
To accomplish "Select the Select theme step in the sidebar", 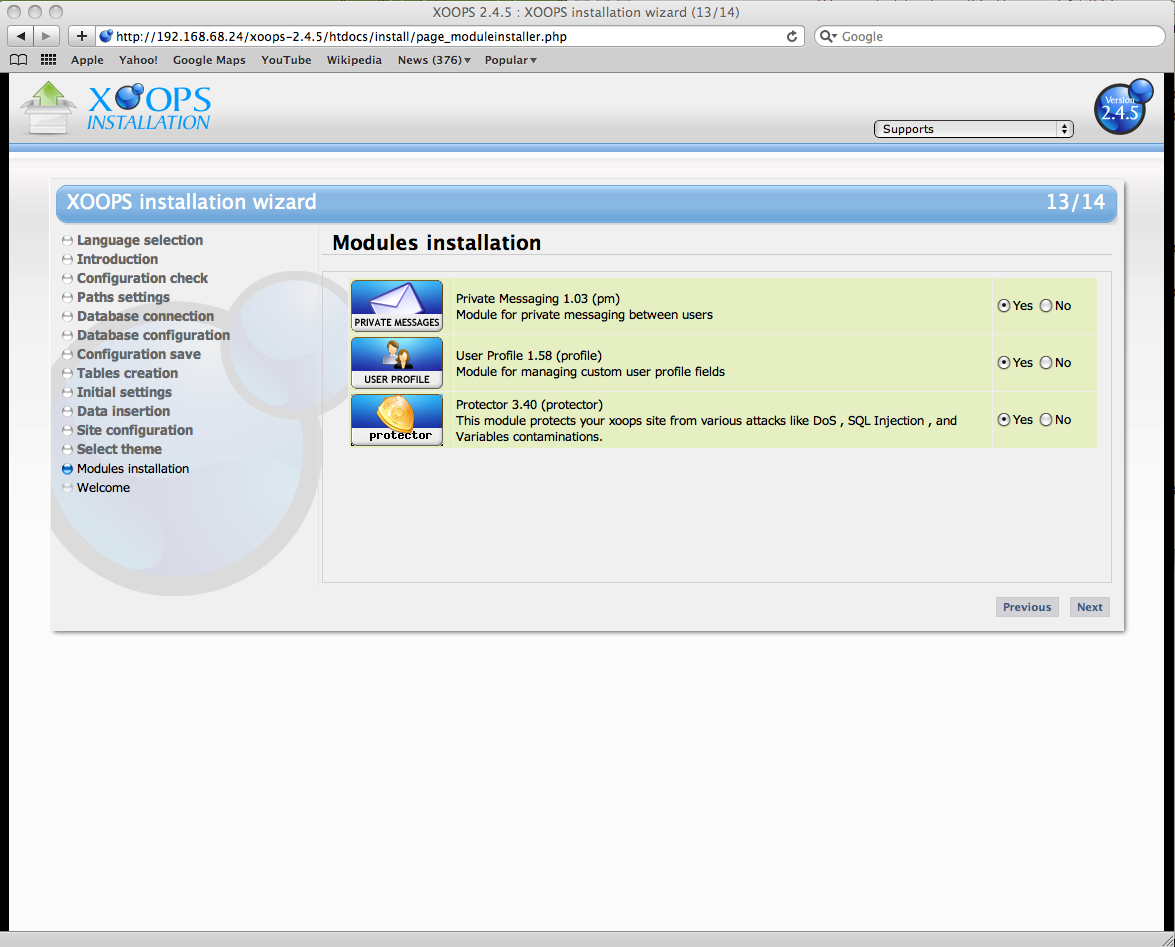I will [x=119, y=449].
